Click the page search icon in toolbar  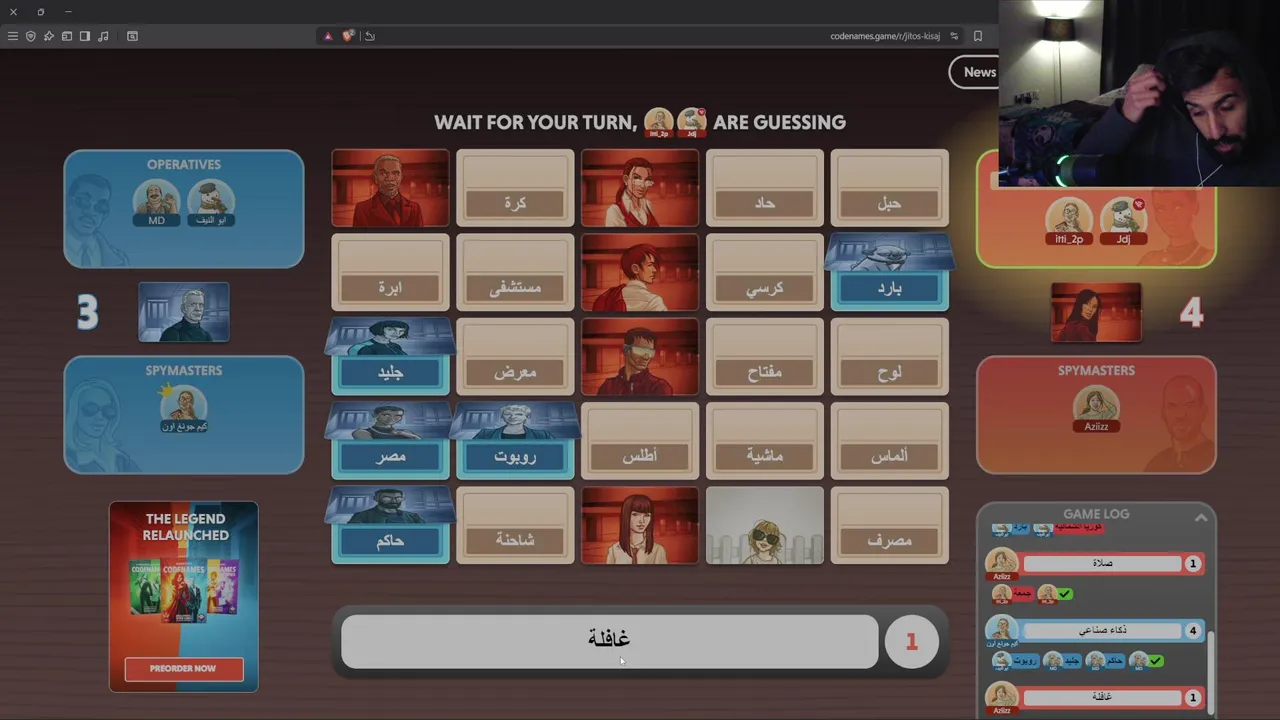point(132,36)
